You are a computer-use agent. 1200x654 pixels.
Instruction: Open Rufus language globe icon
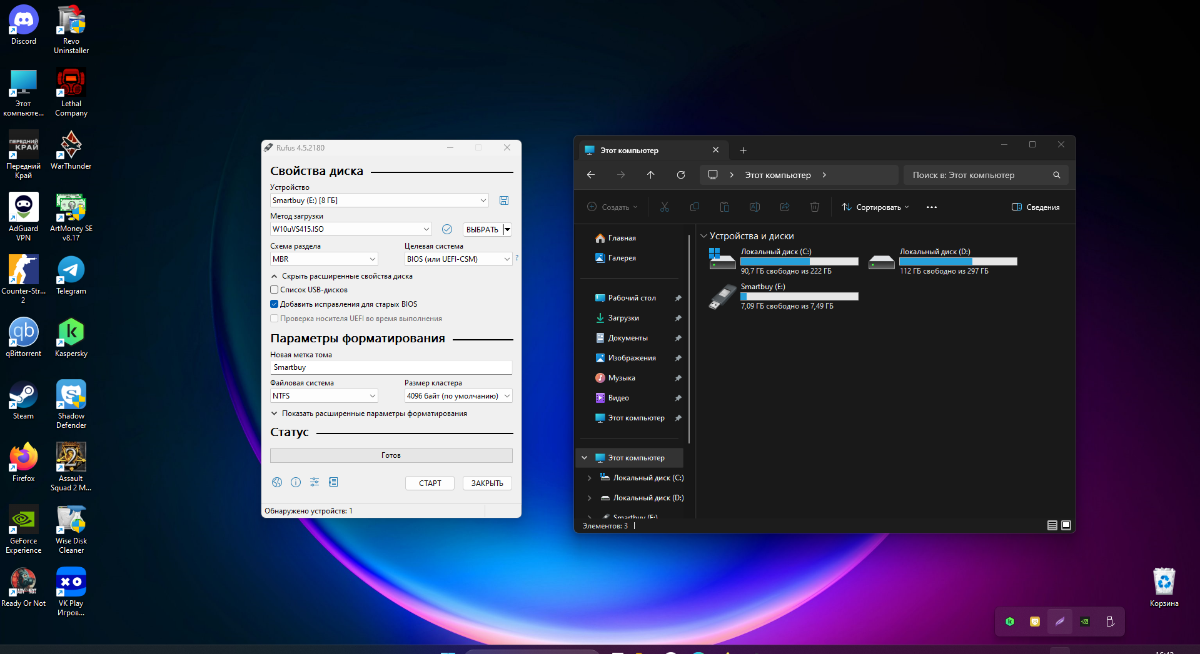pyautogui.click(x=277, y=483)
